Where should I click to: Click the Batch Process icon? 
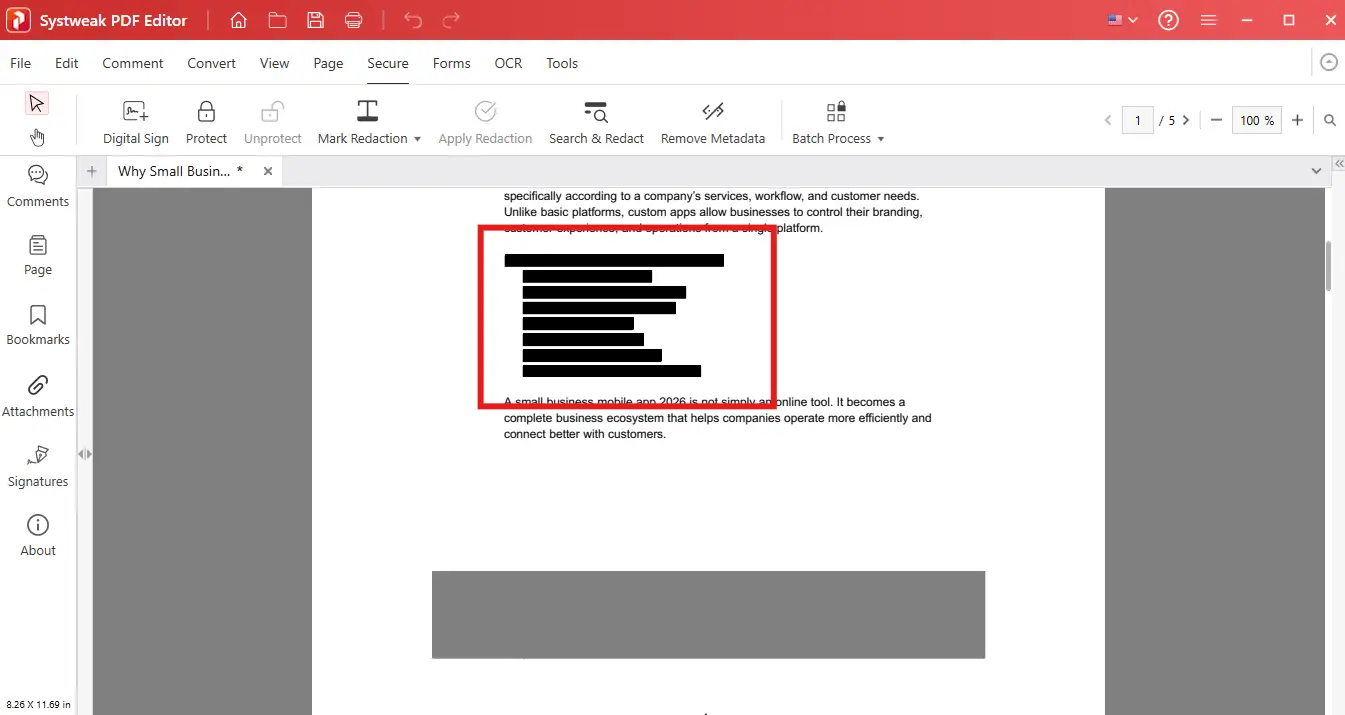(836, 111)
